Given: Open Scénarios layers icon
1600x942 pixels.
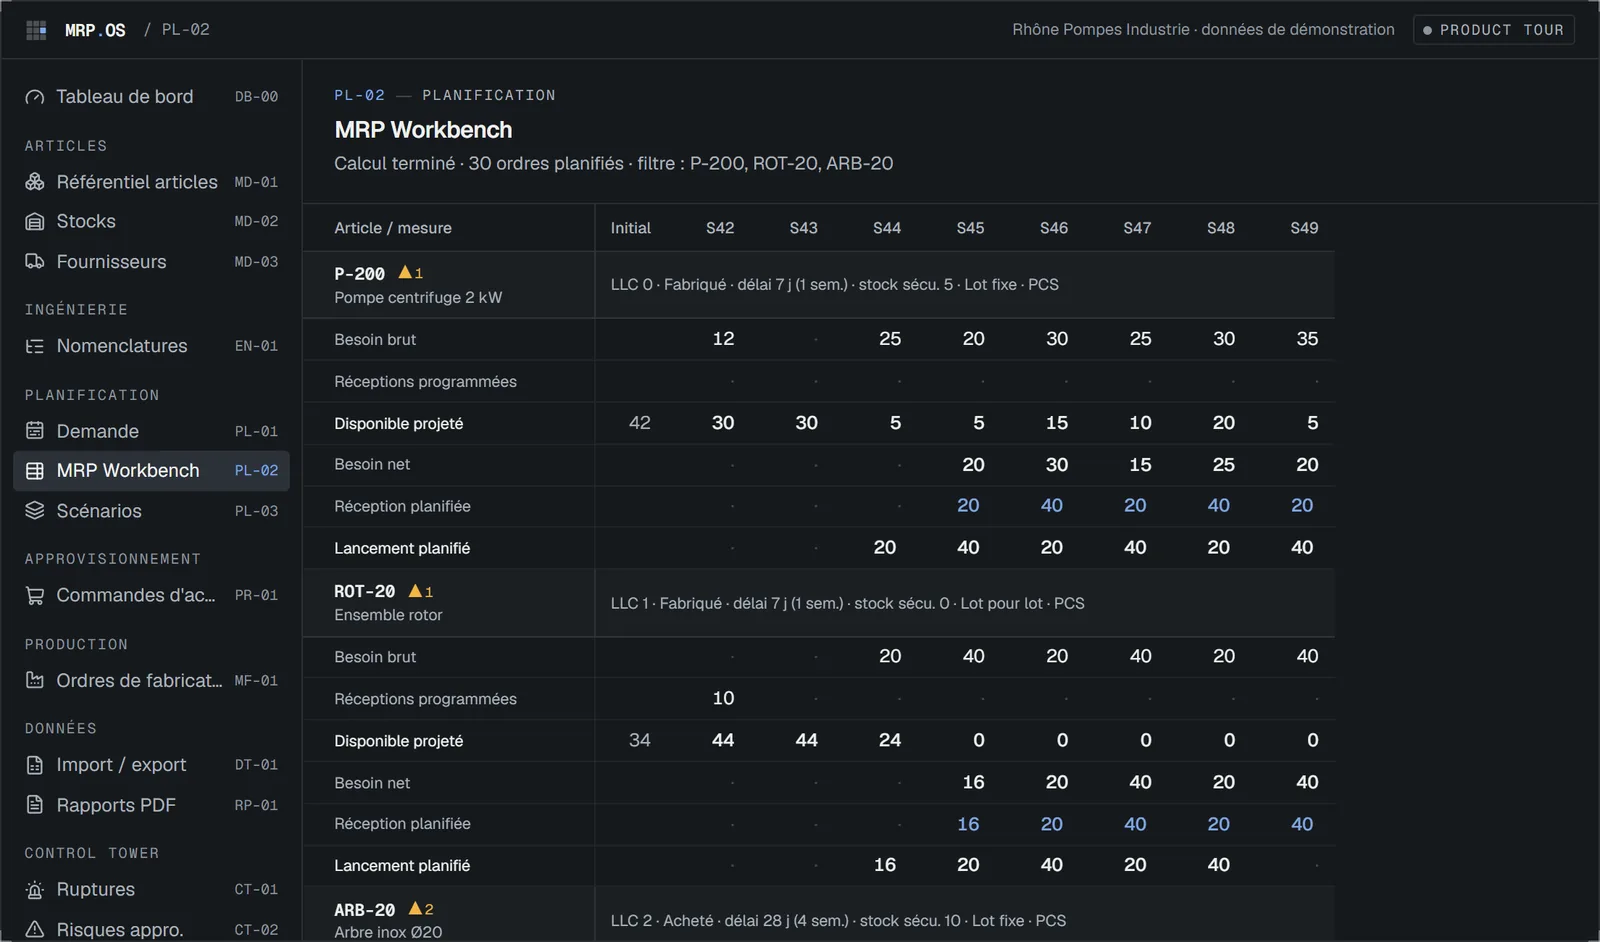Looking at the screenshot, I should coord(35,511).
